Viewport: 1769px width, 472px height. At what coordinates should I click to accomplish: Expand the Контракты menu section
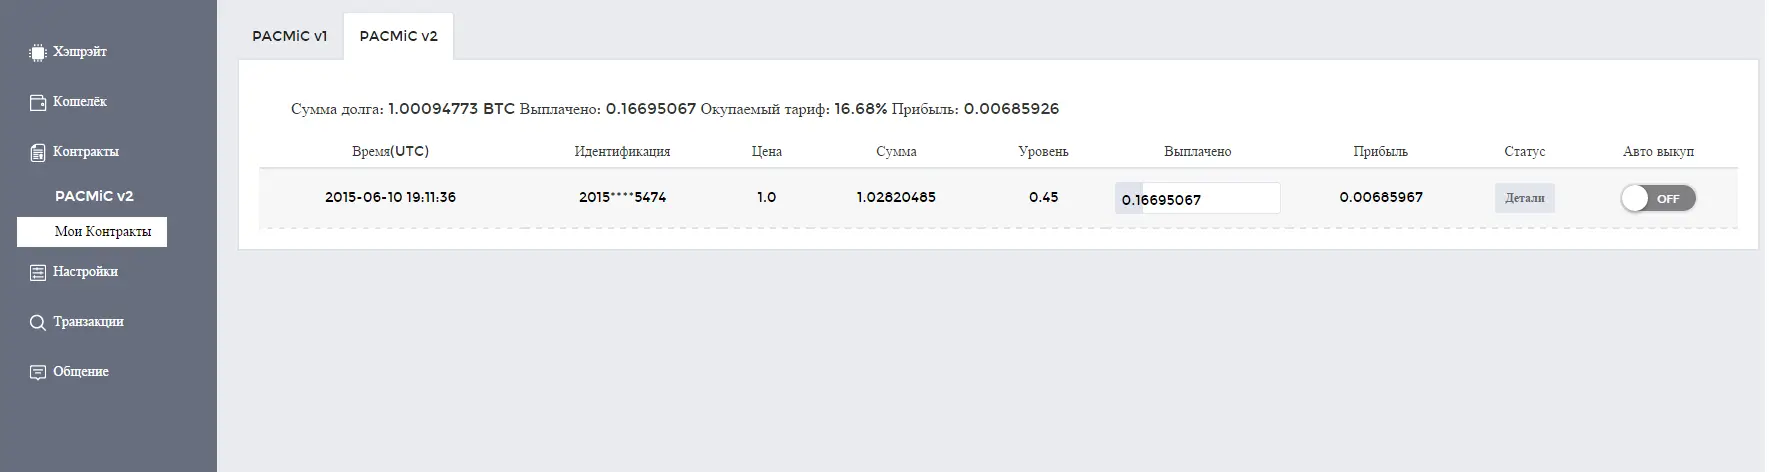pos(86,152)
